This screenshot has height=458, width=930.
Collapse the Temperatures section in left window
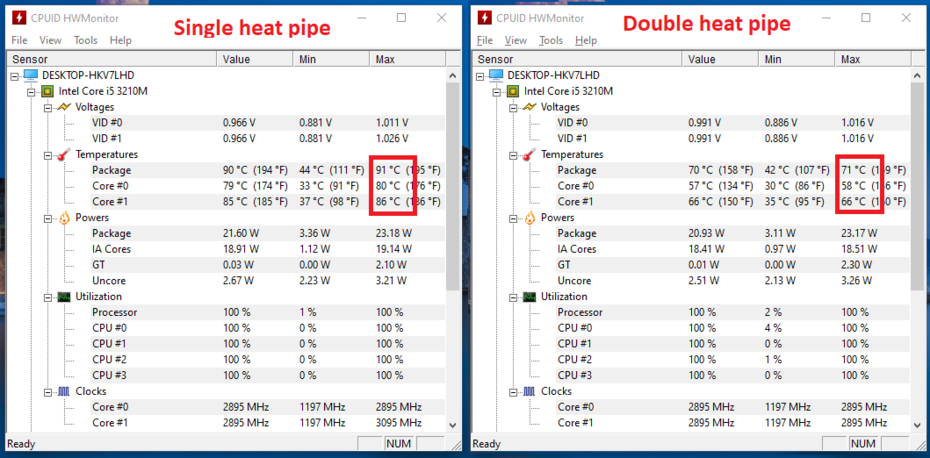(x=48, y=155)
